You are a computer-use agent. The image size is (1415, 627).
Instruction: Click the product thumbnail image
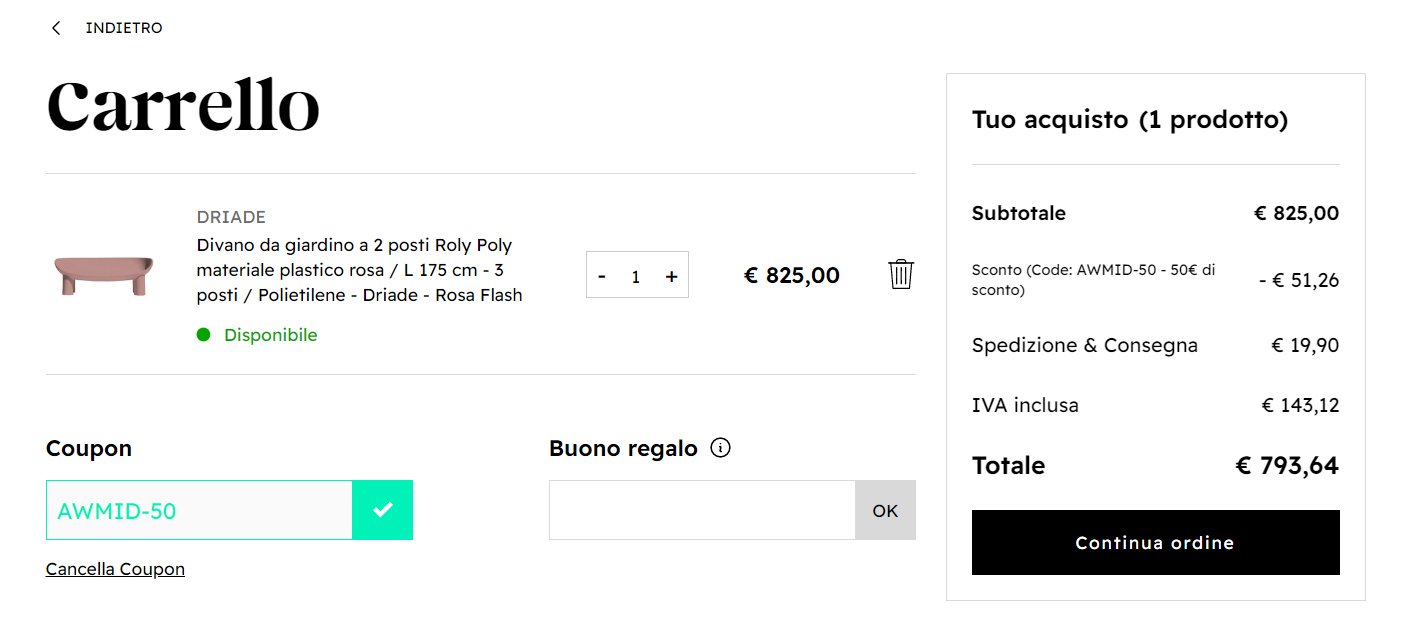103,273
